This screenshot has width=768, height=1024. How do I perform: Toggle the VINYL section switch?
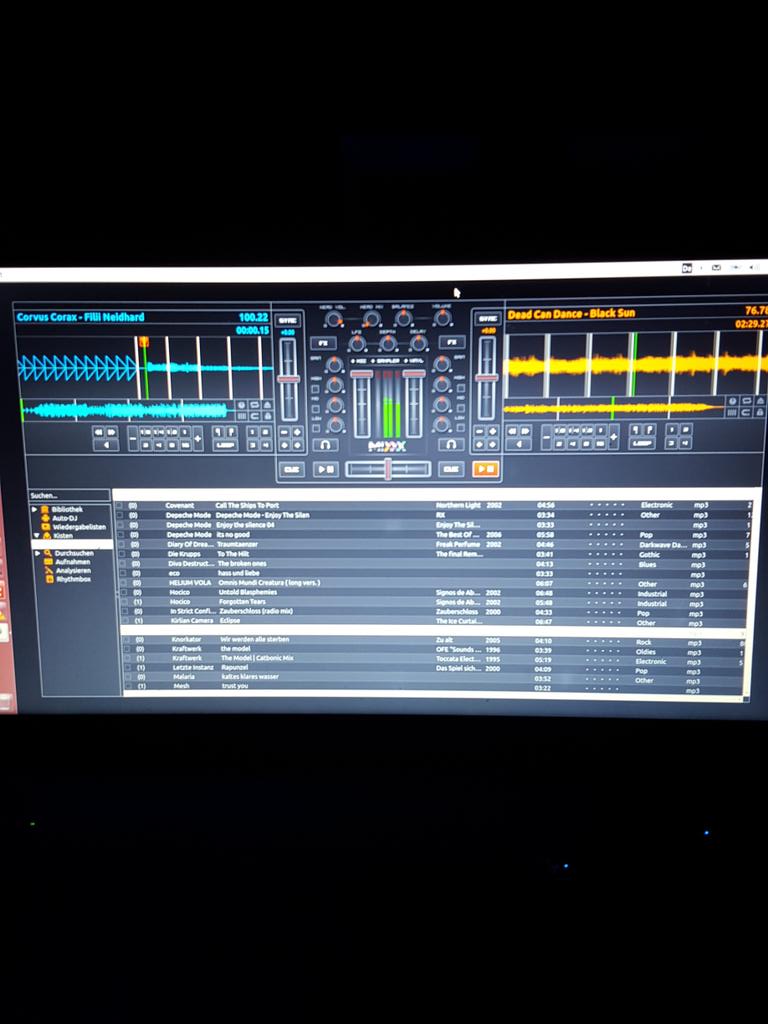coord(414,360)
